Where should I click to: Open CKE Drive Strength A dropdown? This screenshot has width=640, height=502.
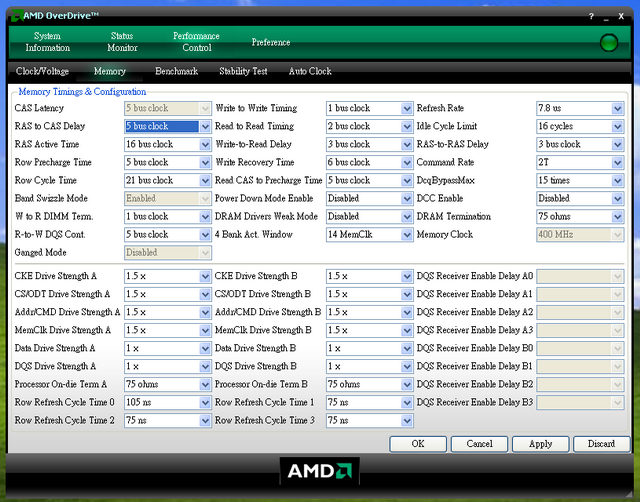tap(168, 276)
